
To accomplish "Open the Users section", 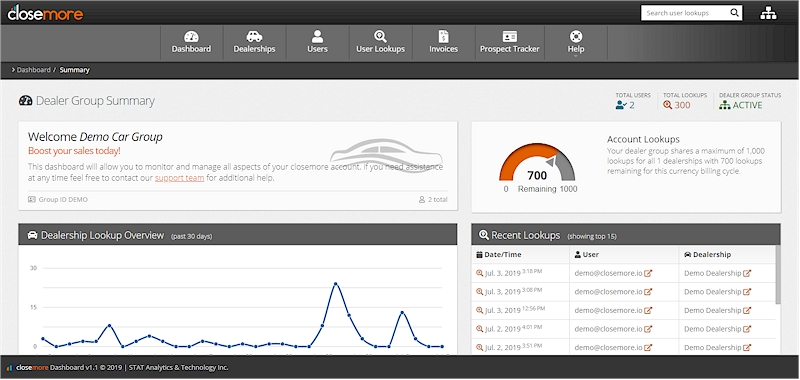I will (x=317, y=43).
